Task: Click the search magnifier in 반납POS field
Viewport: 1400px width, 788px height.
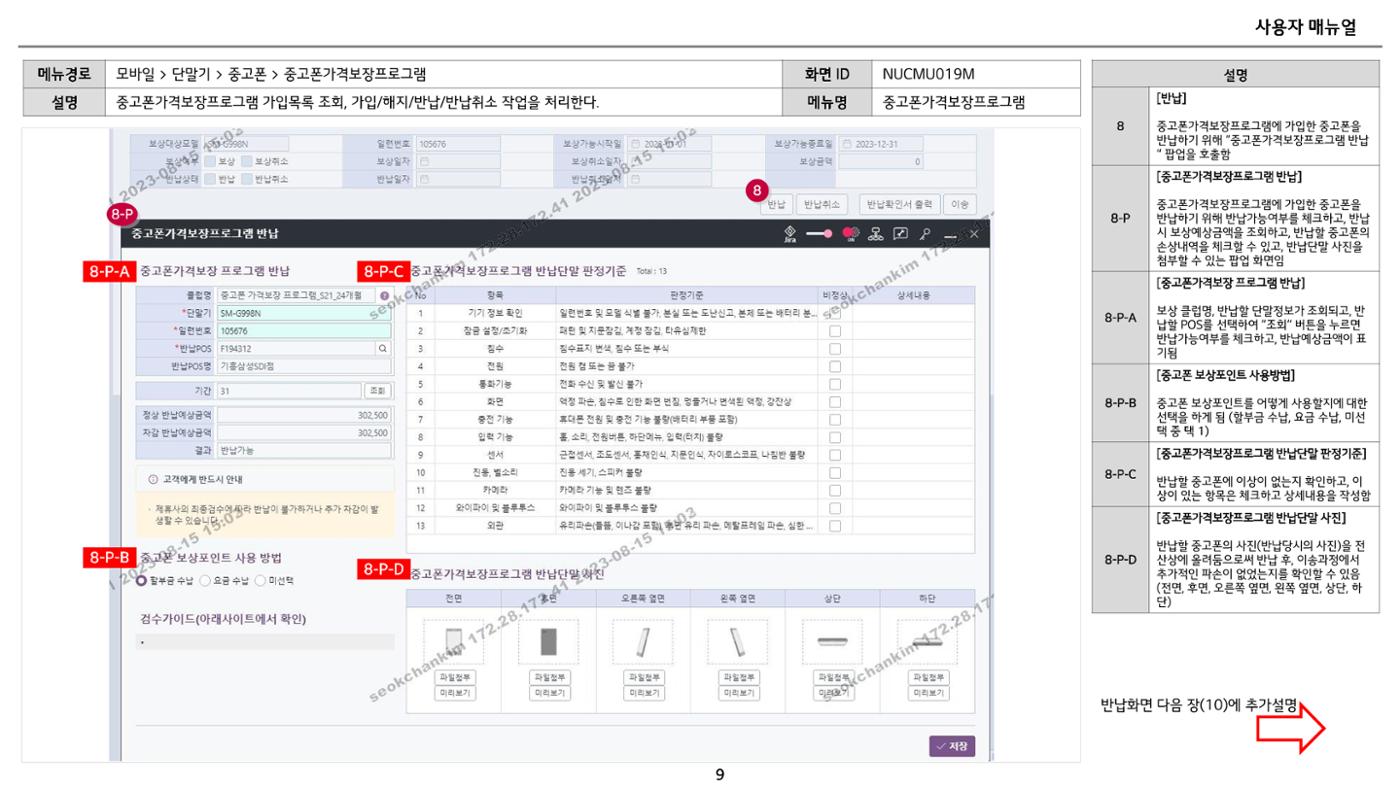Action: click(382, 349)
